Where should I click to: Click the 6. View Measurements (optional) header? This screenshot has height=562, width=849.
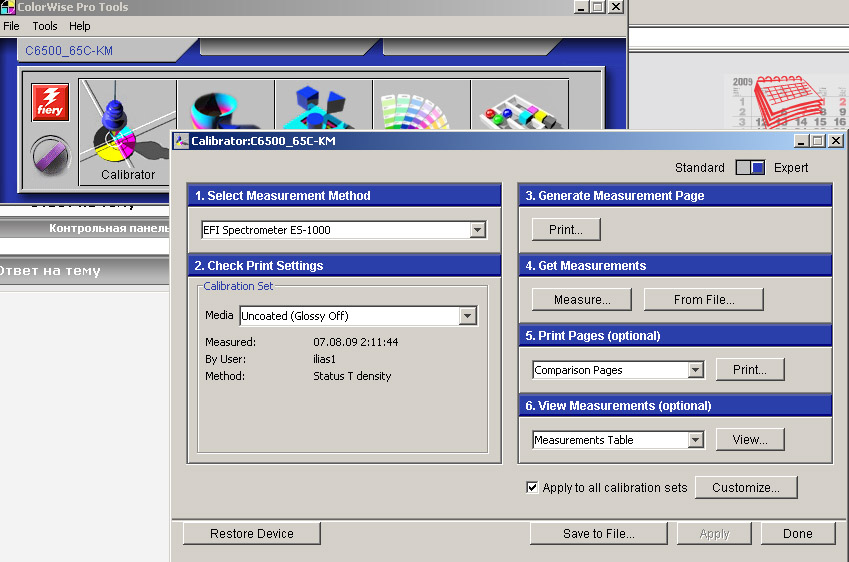pyautogui.click(x=675, y=406)
